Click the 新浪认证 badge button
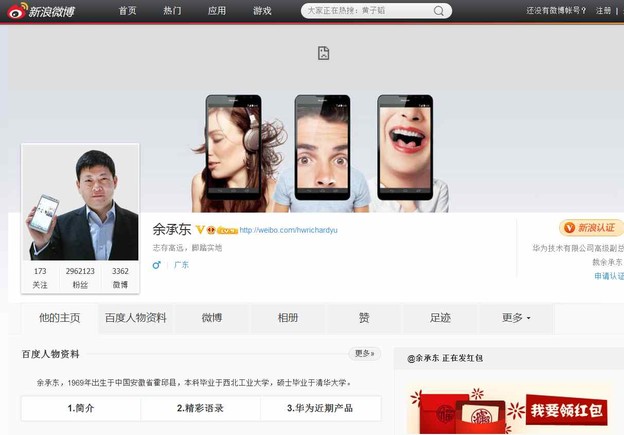The height and width of the screenshot is (435, 624). coord(591,228)
